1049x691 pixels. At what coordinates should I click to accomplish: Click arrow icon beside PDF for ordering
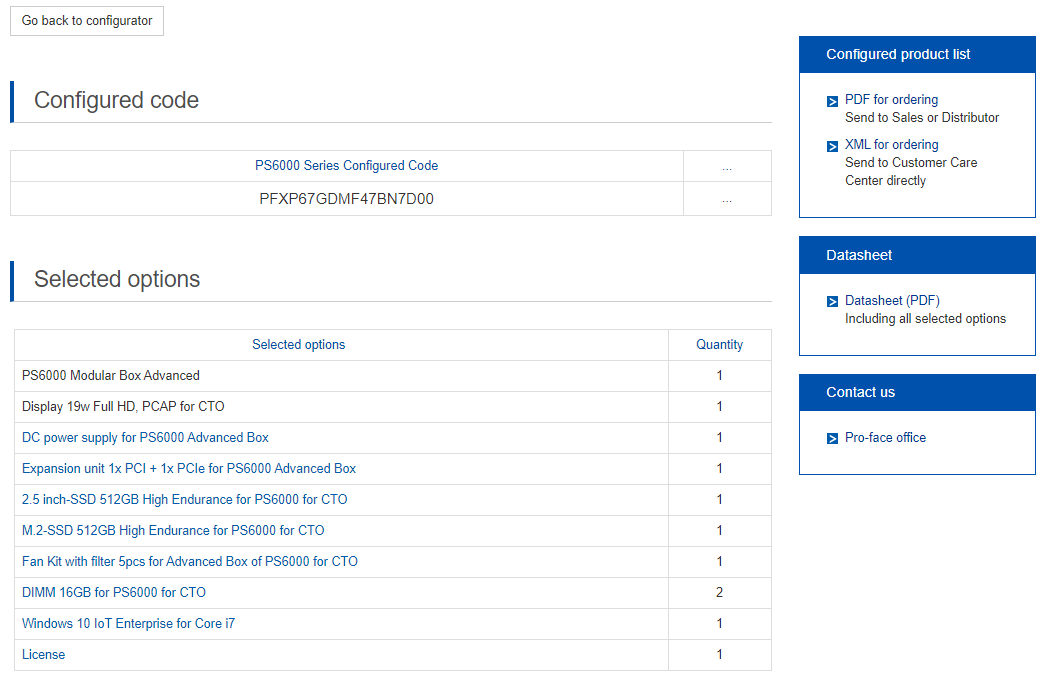click(x=832, y=102)
